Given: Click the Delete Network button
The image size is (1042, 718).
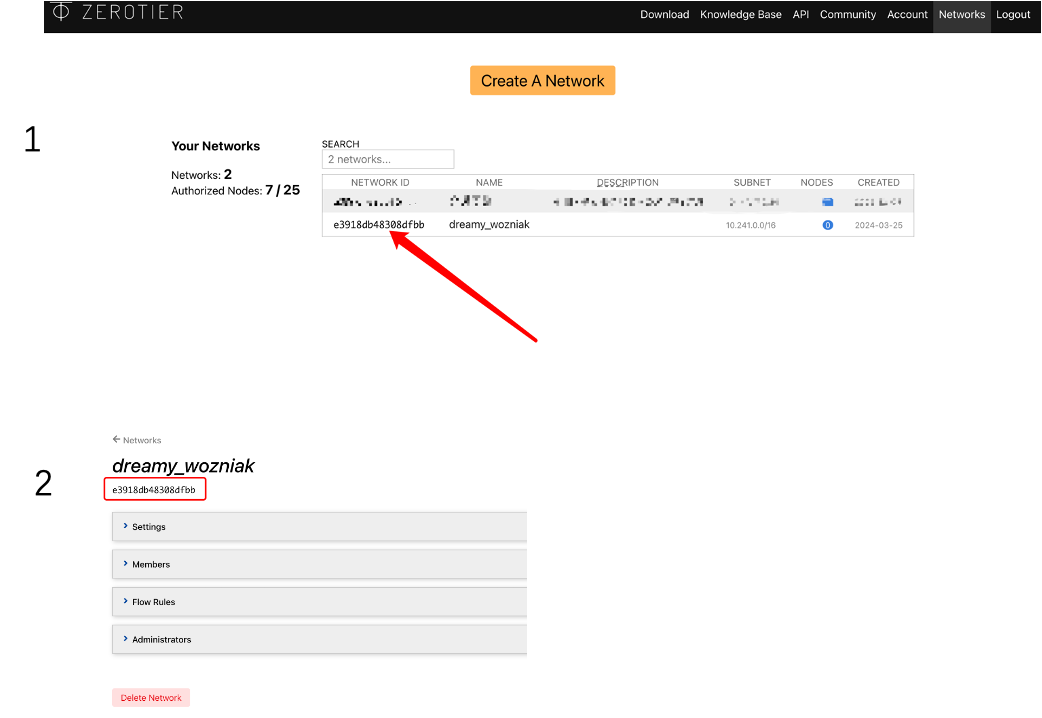Looking at the screenshot, I should pos(151,697).
